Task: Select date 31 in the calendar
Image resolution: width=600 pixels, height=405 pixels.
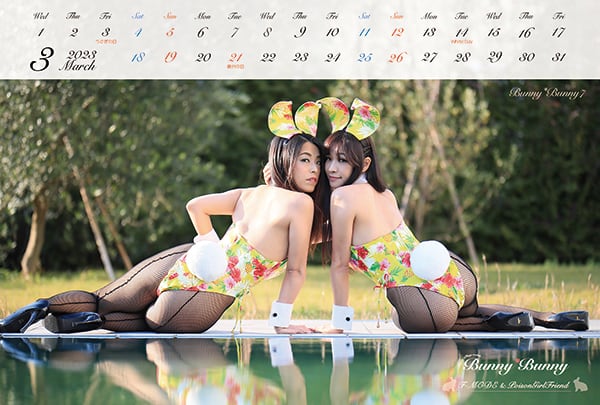Action: tap(559, 57)
